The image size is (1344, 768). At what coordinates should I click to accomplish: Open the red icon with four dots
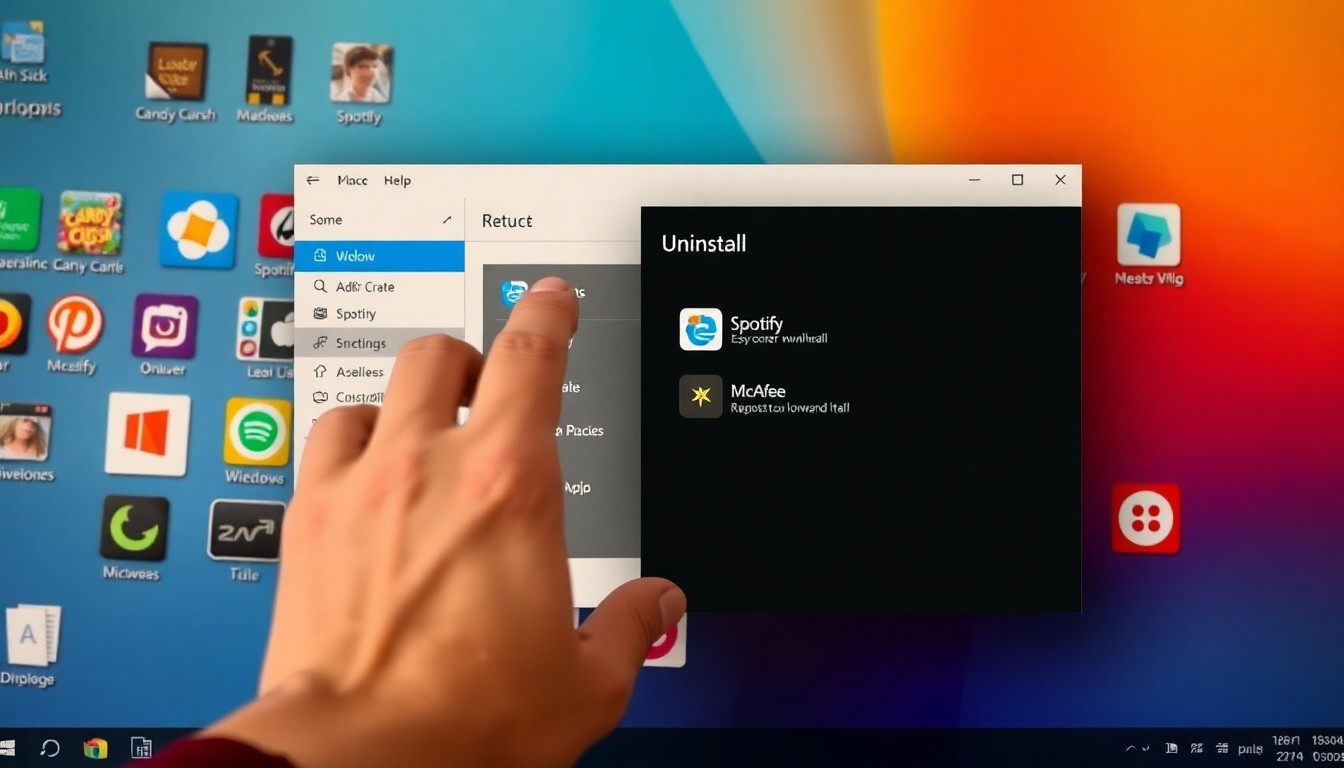pos(1146,518)
